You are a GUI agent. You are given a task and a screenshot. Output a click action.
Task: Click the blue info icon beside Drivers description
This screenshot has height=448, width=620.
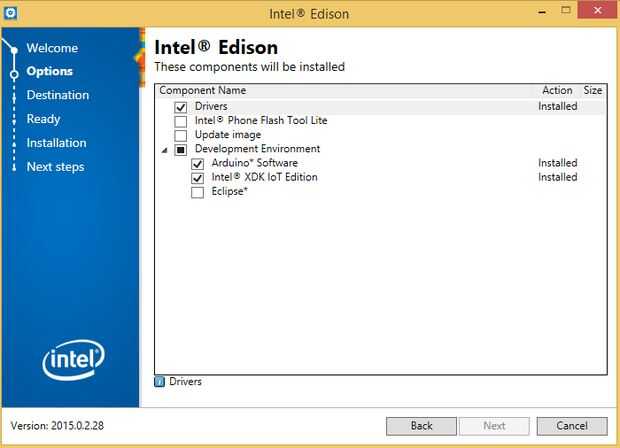[x=160, y=381]
